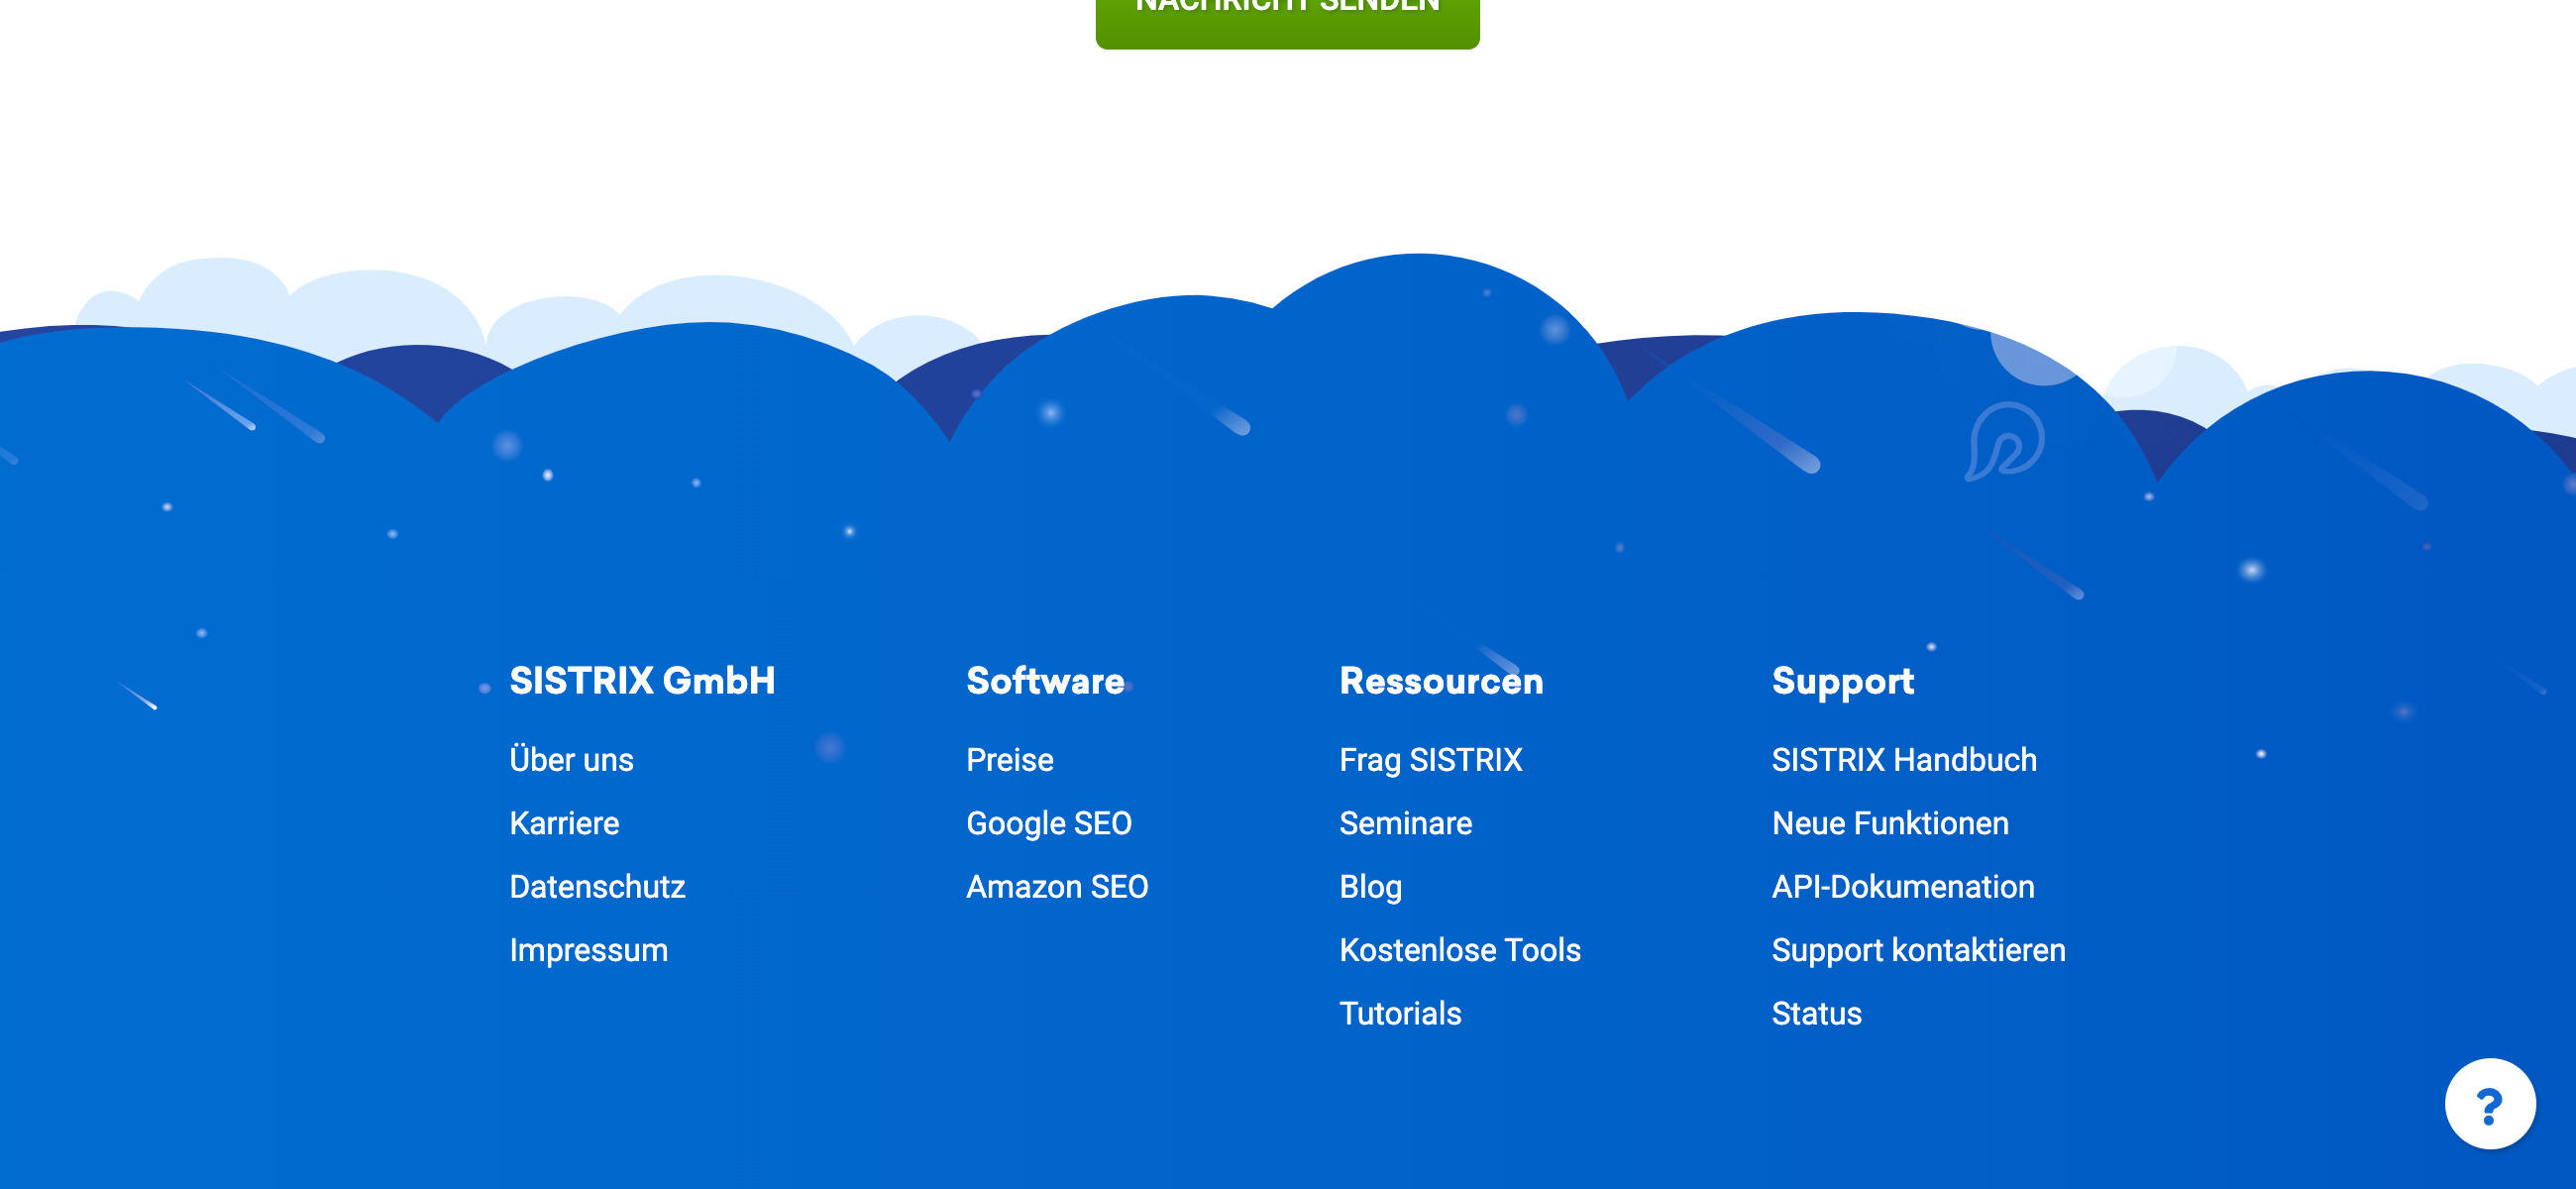The height and width of the screenshot is (1189, 2576).
Task: View the Tutorials page
Action: [x=1400, y=1014]
